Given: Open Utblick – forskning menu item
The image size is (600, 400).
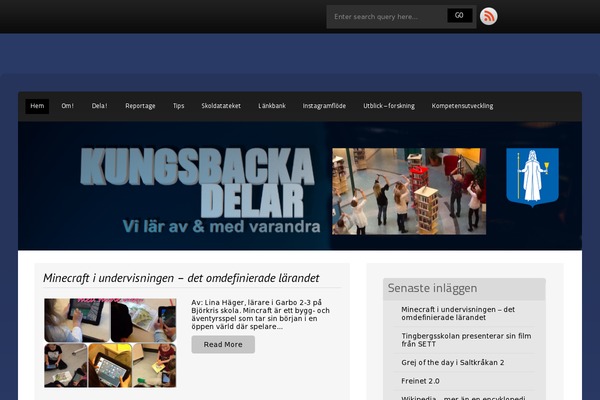Looking at the screenshot, I should coord(389,106).
